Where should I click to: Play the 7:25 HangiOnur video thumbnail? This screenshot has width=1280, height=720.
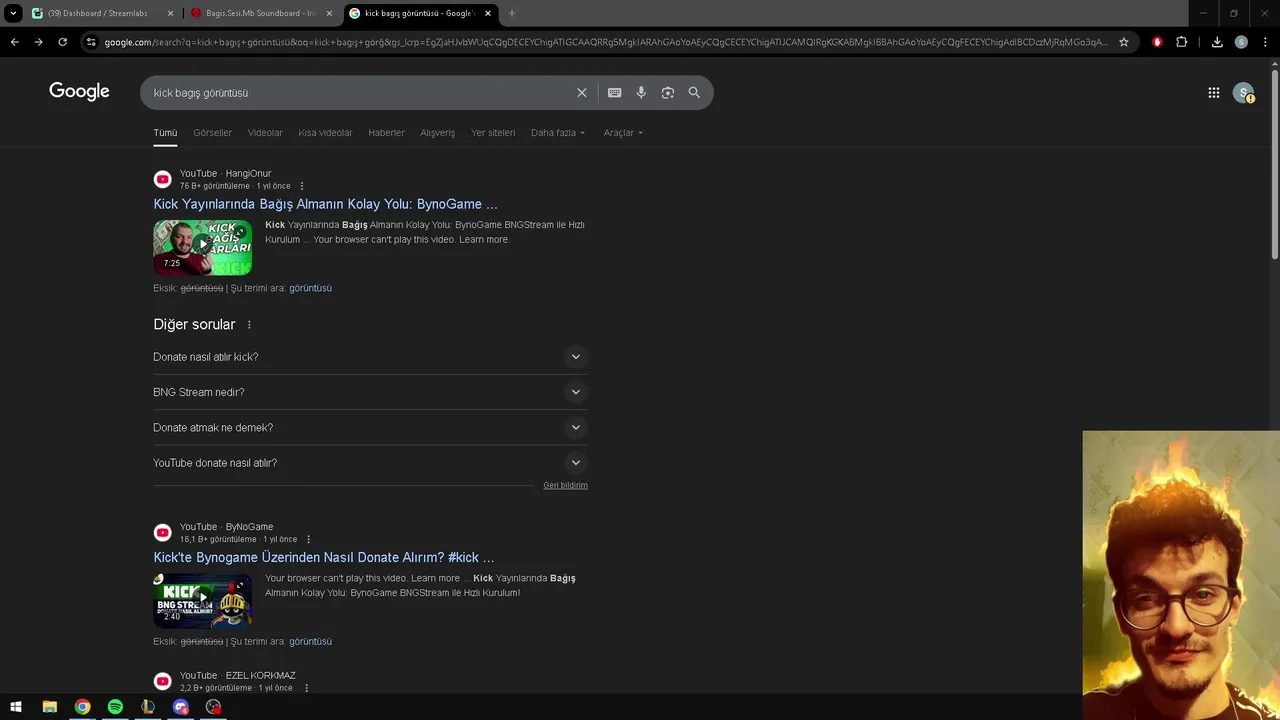203,247
